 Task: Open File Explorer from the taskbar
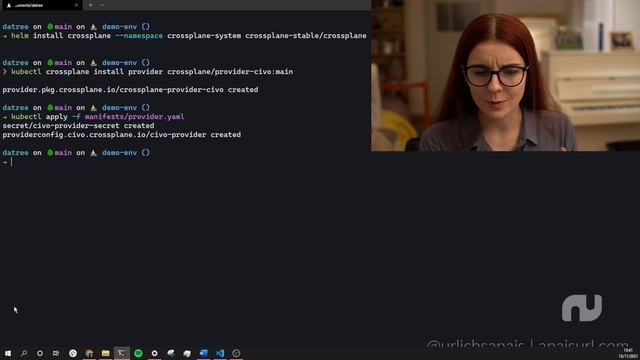[x=105, y=353]
